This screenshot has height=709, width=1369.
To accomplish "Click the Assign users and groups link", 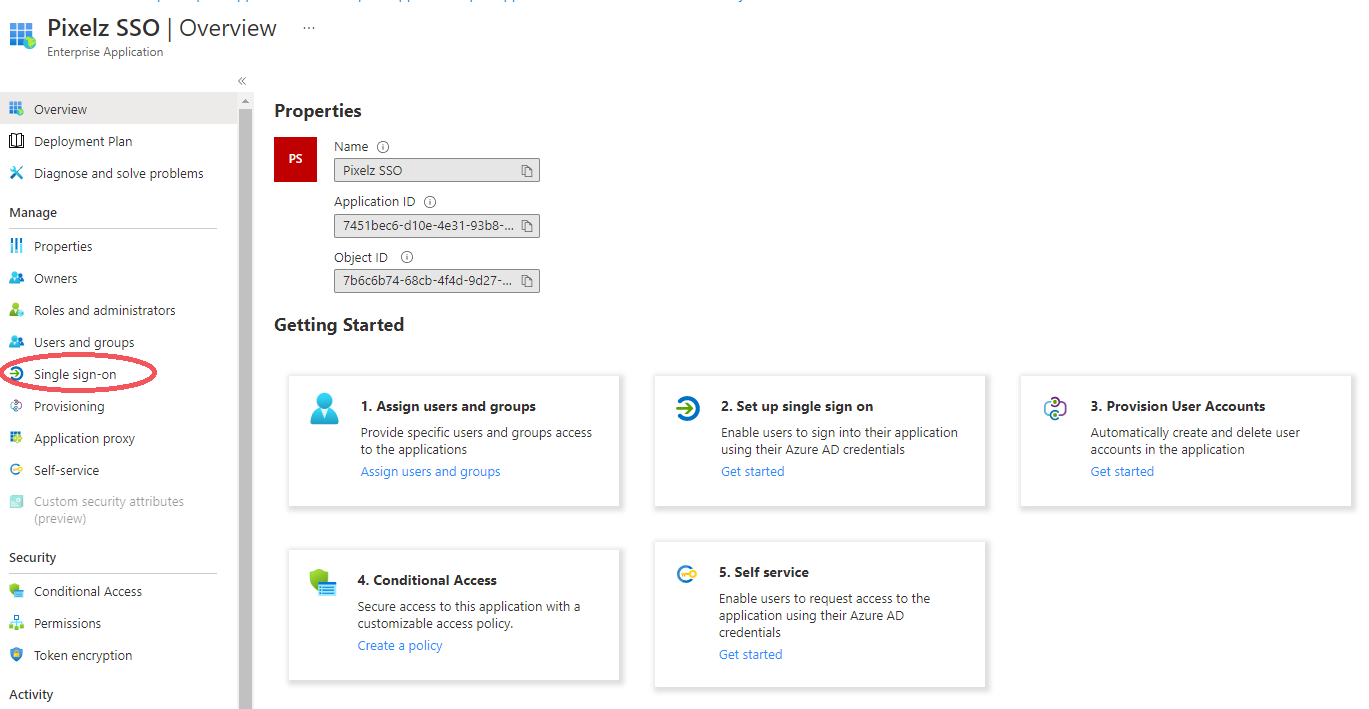I will pos(431,472).
